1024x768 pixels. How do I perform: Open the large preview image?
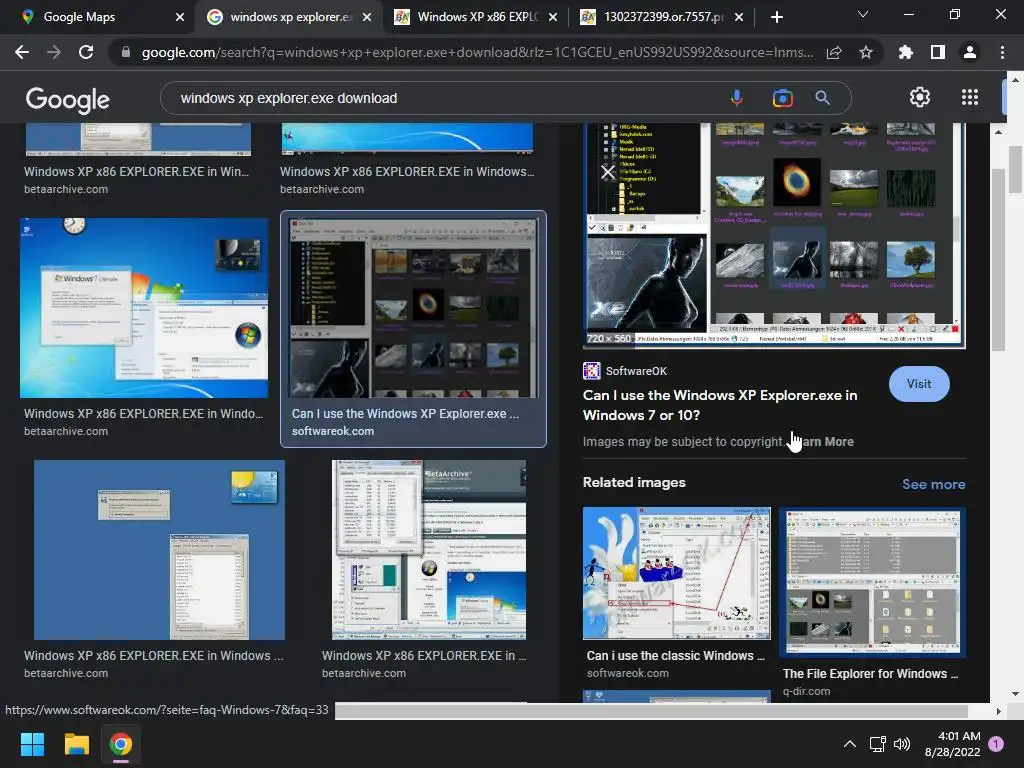[x=774, y=236]
